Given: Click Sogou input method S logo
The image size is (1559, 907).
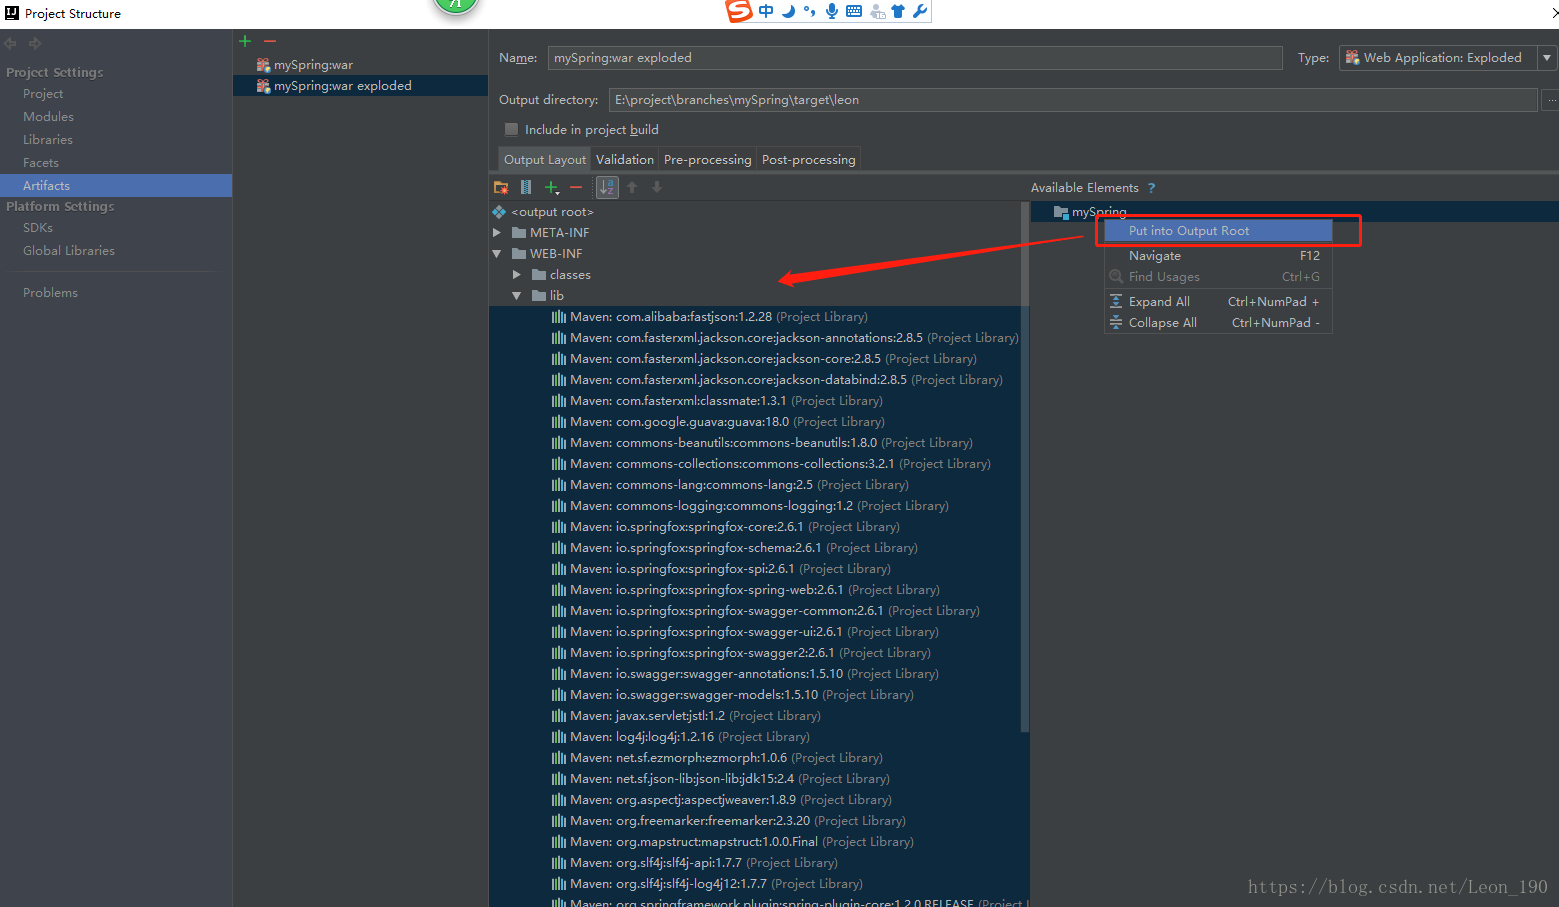Looking at the screenshot, I should [739, 11].
